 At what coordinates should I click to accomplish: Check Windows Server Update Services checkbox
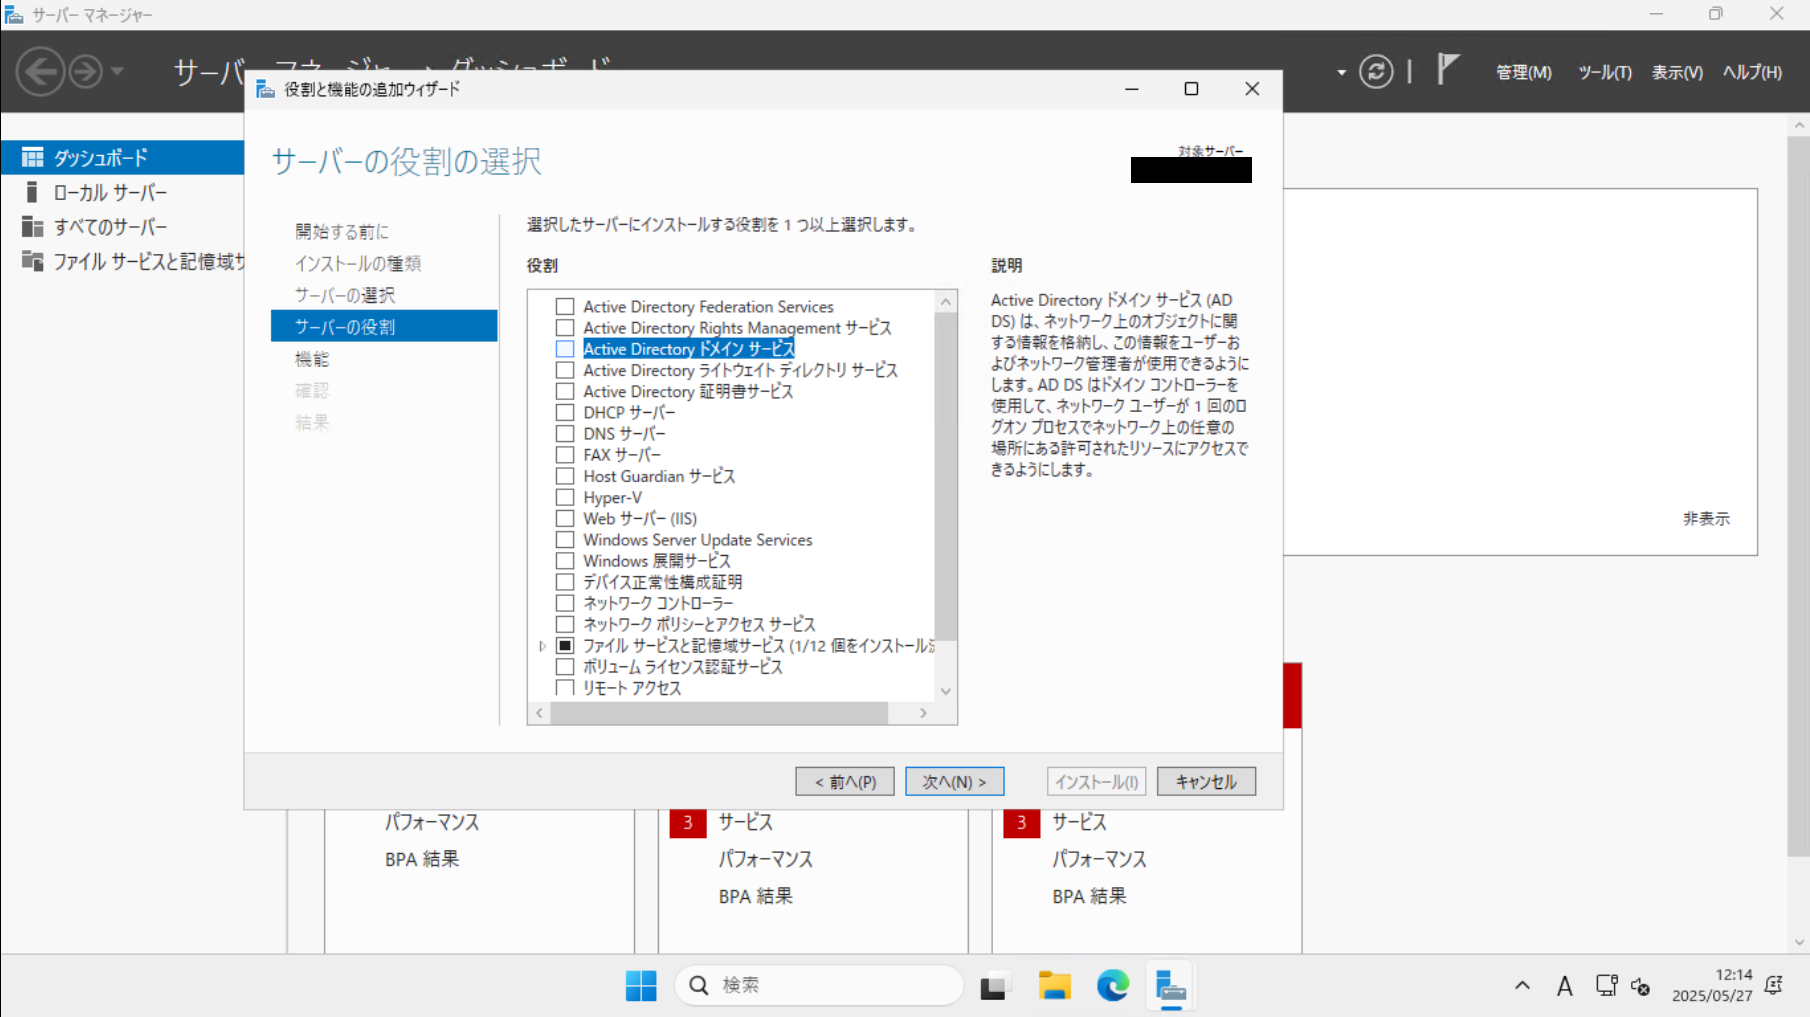click(x=565, y=540)
